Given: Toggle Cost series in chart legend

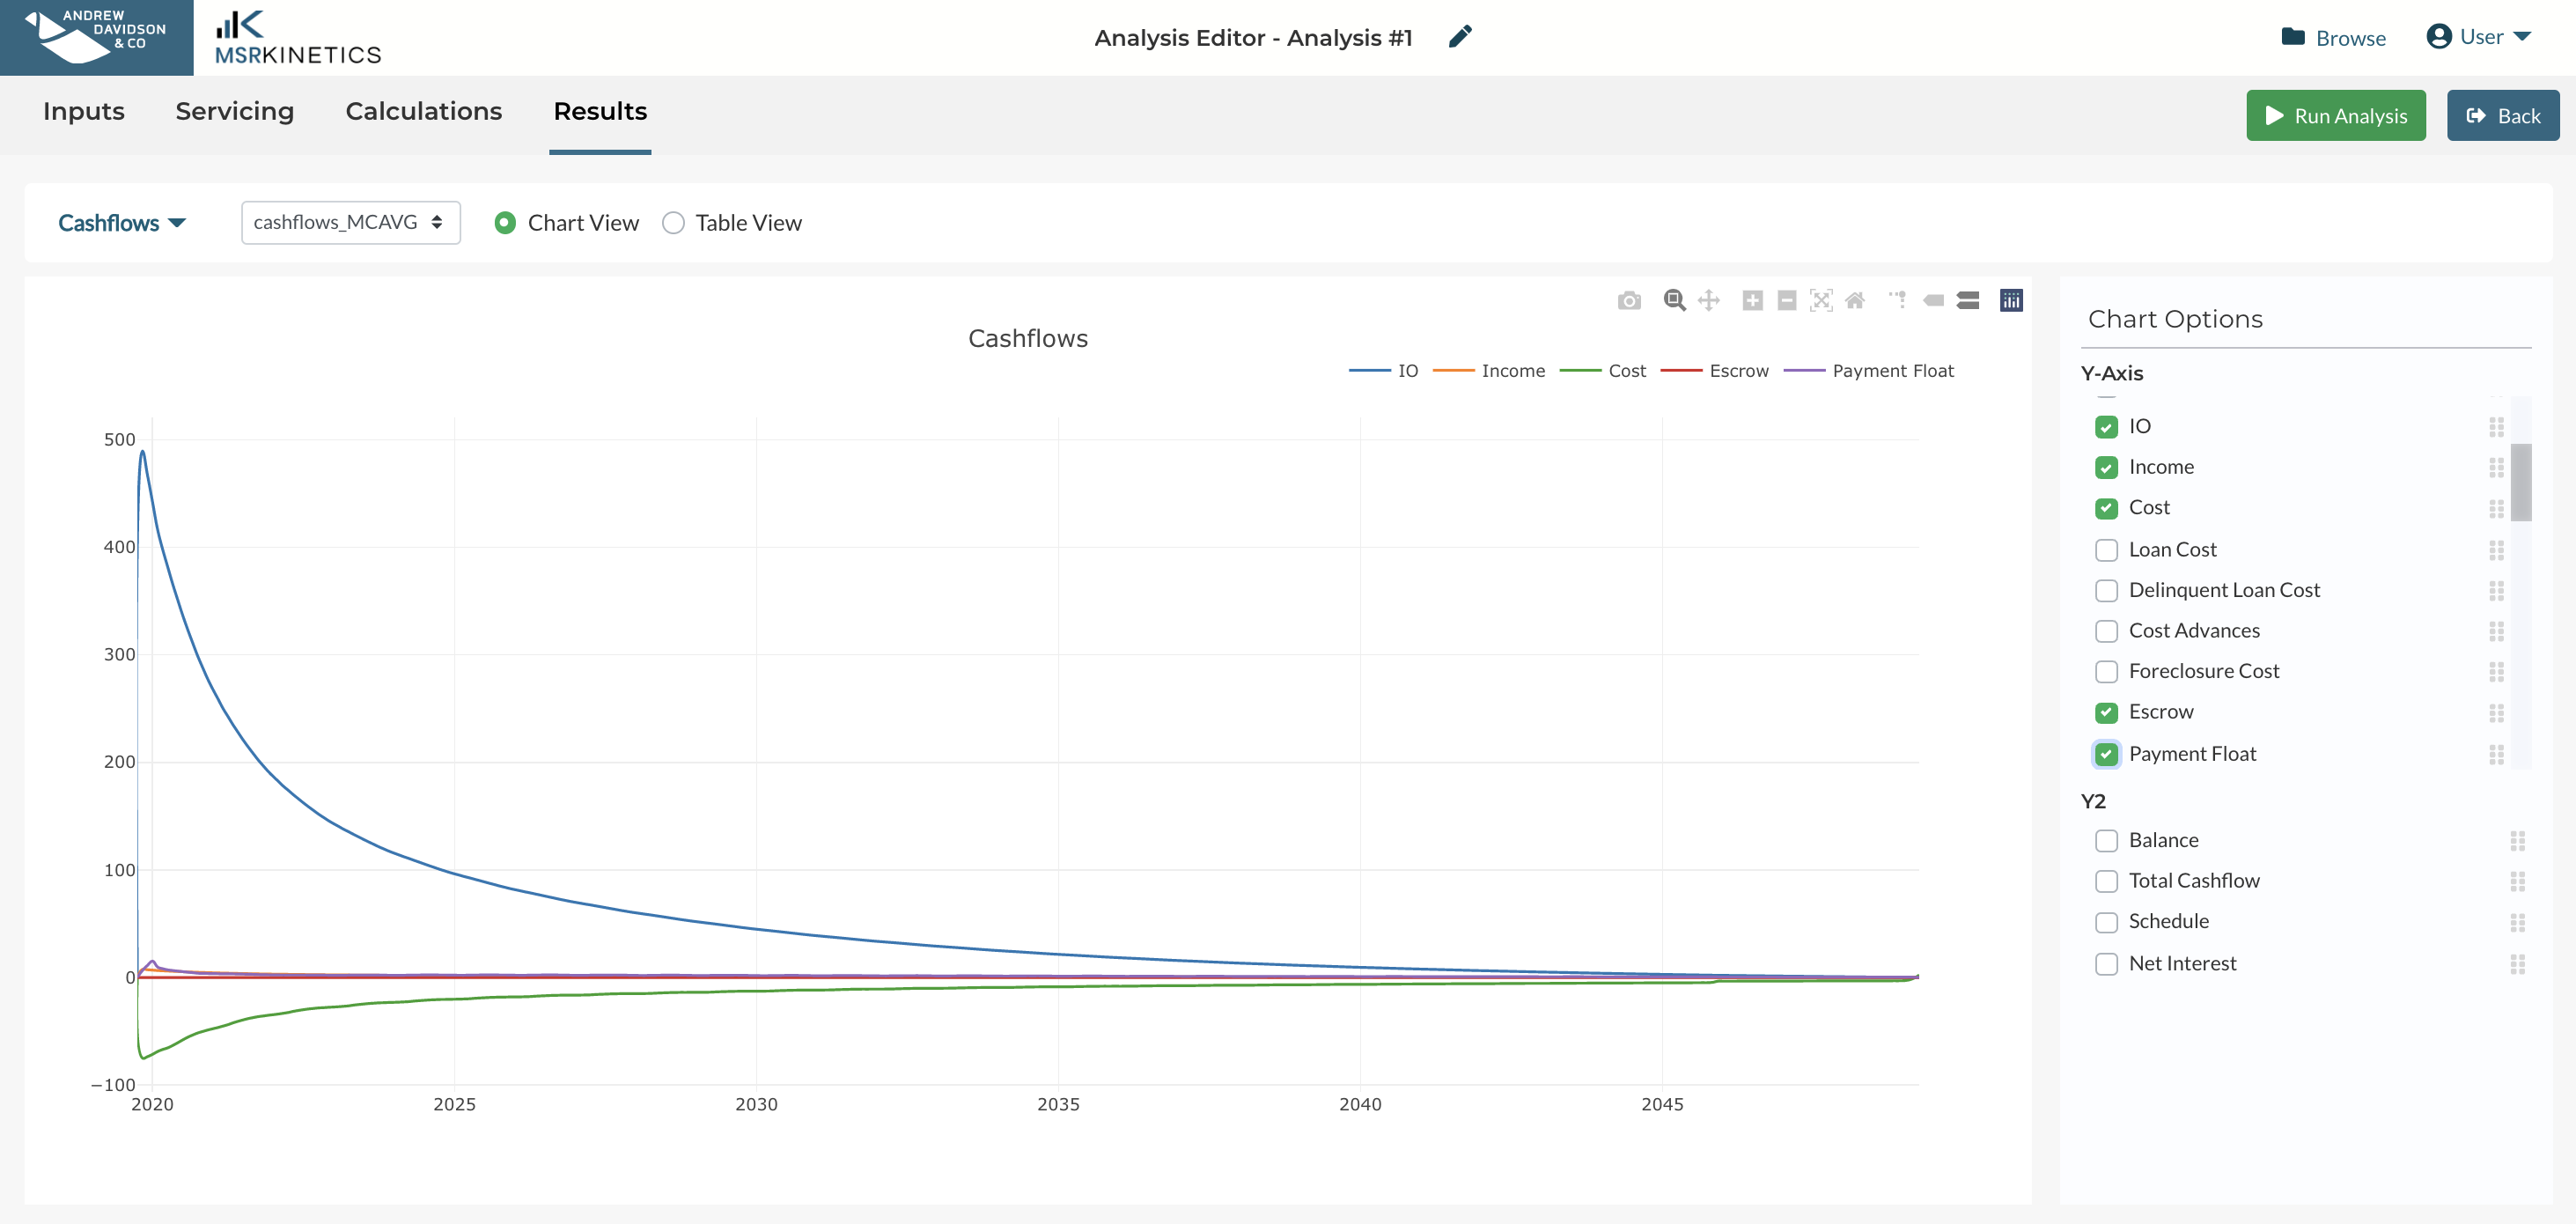Looking at the screenshot, I should click(x=1602, y=371).
